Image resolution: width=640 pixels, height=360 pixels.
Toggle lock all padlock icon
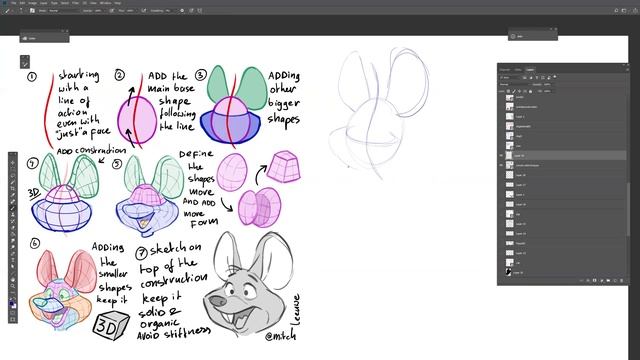pyautogui.click(x=531, y=91)
